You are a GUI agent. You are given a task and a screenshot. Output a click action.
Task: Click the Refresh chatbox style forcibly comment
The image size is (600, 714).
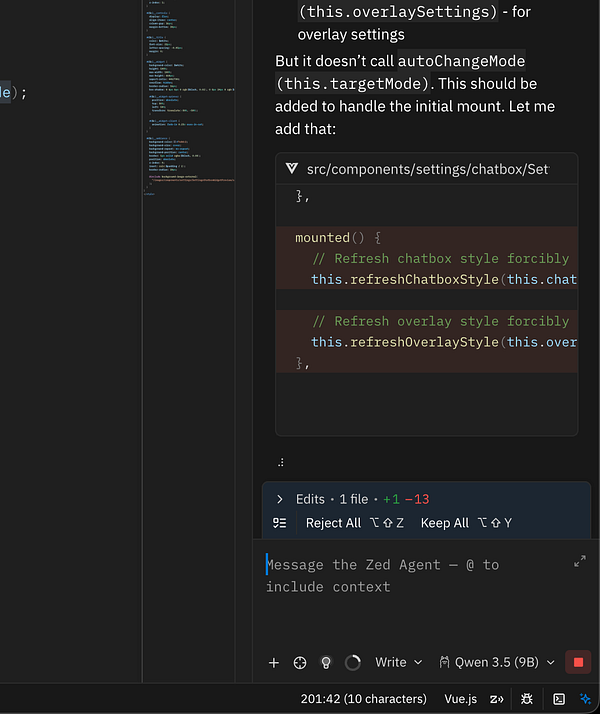tap(441, 258)
